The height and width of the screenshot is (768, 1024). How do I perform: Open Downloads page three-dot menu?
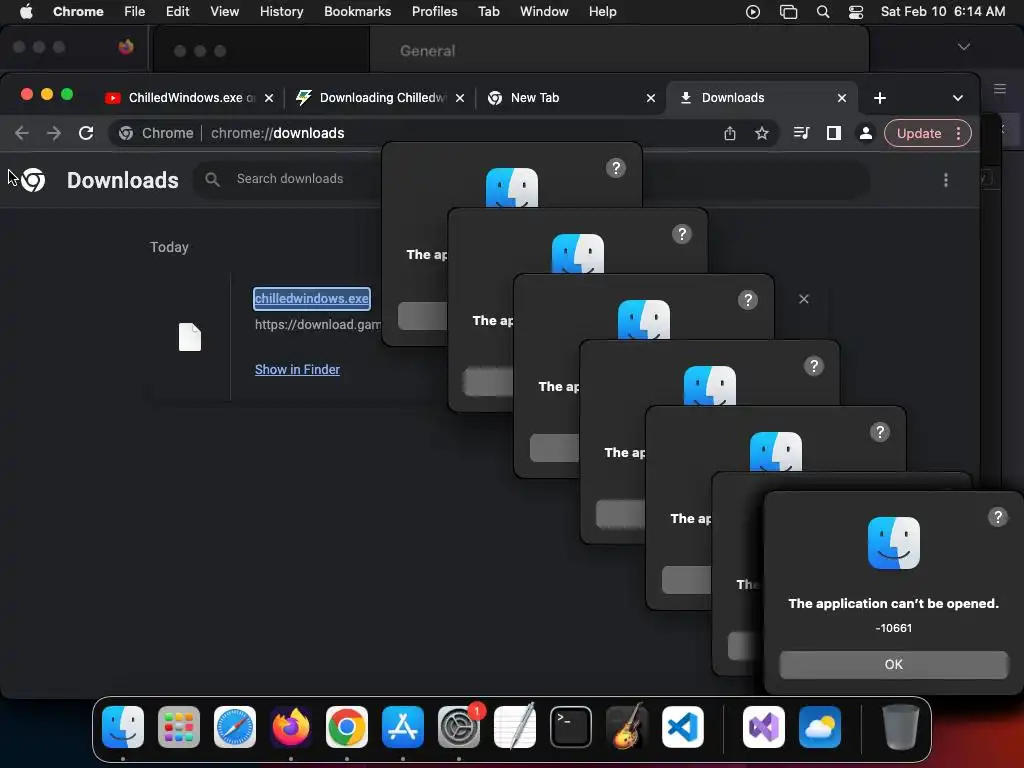(946, 180)
